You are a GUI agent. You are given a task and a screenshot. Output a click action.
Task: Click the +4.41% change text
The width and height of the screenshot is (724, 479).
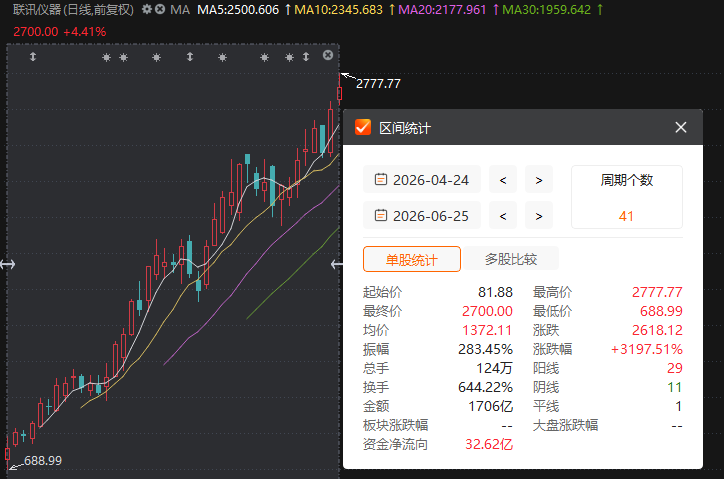(x=84, y=32)
